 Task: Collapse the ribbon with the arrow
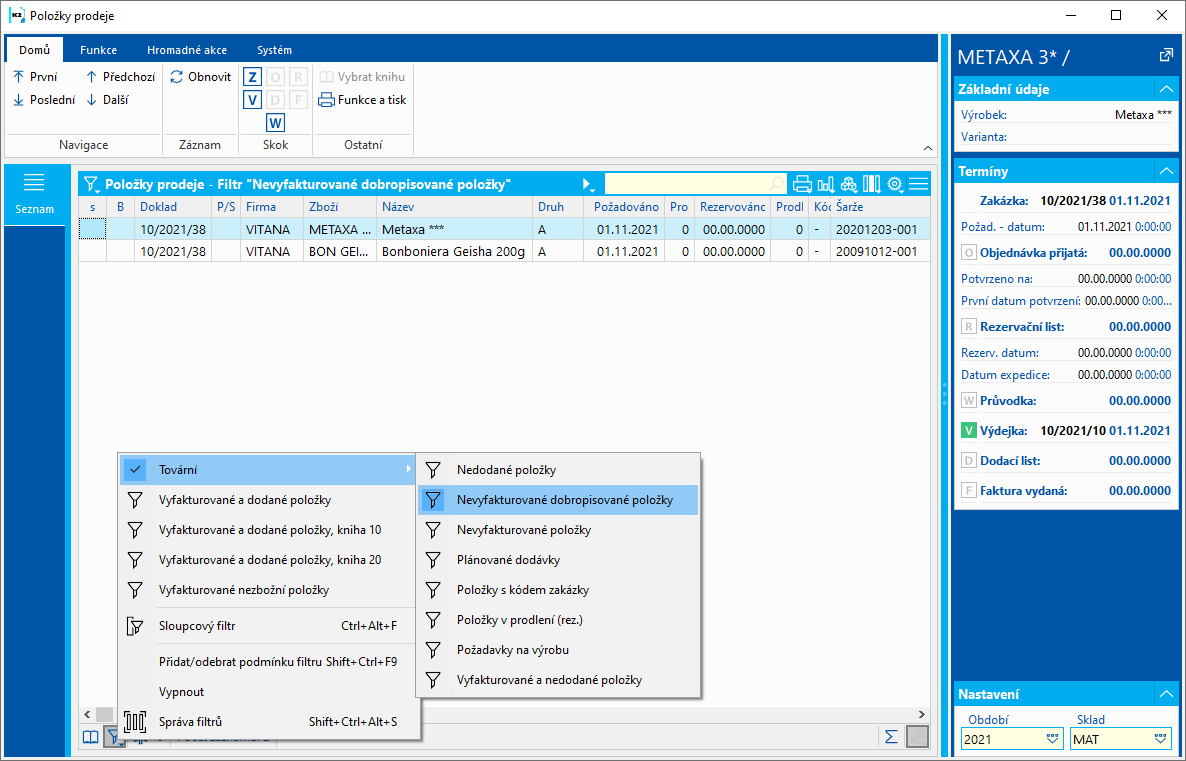pos(928,148)
